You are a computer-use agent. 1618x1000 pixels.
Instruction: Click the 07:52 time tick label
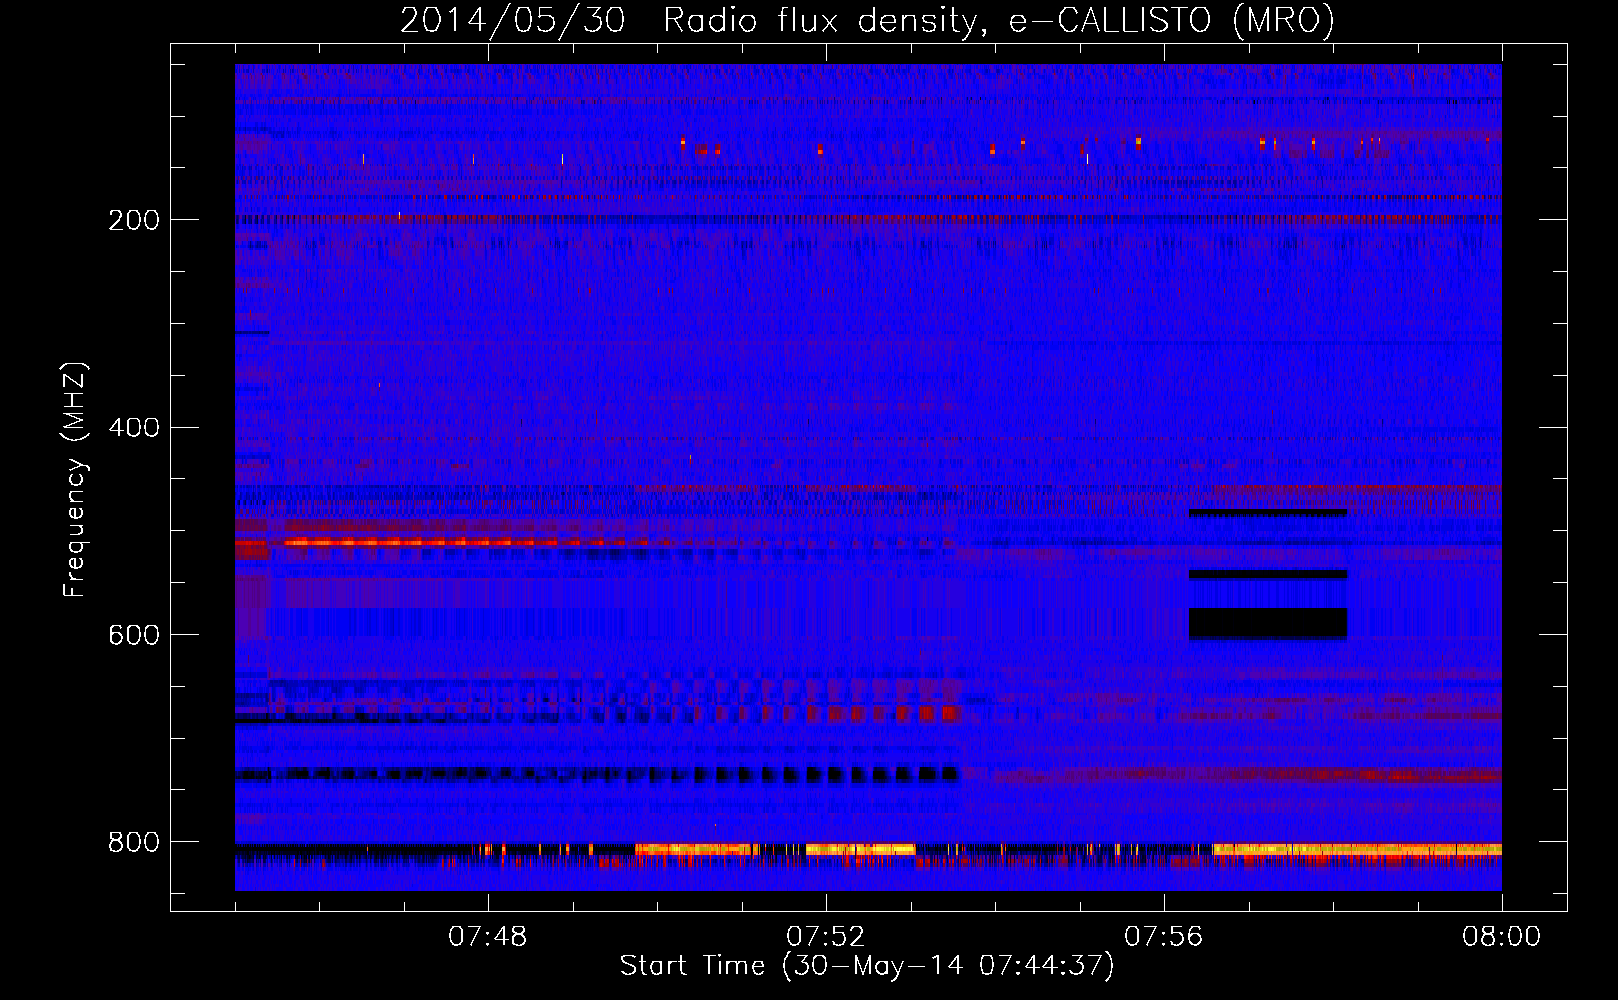[826, 937]
